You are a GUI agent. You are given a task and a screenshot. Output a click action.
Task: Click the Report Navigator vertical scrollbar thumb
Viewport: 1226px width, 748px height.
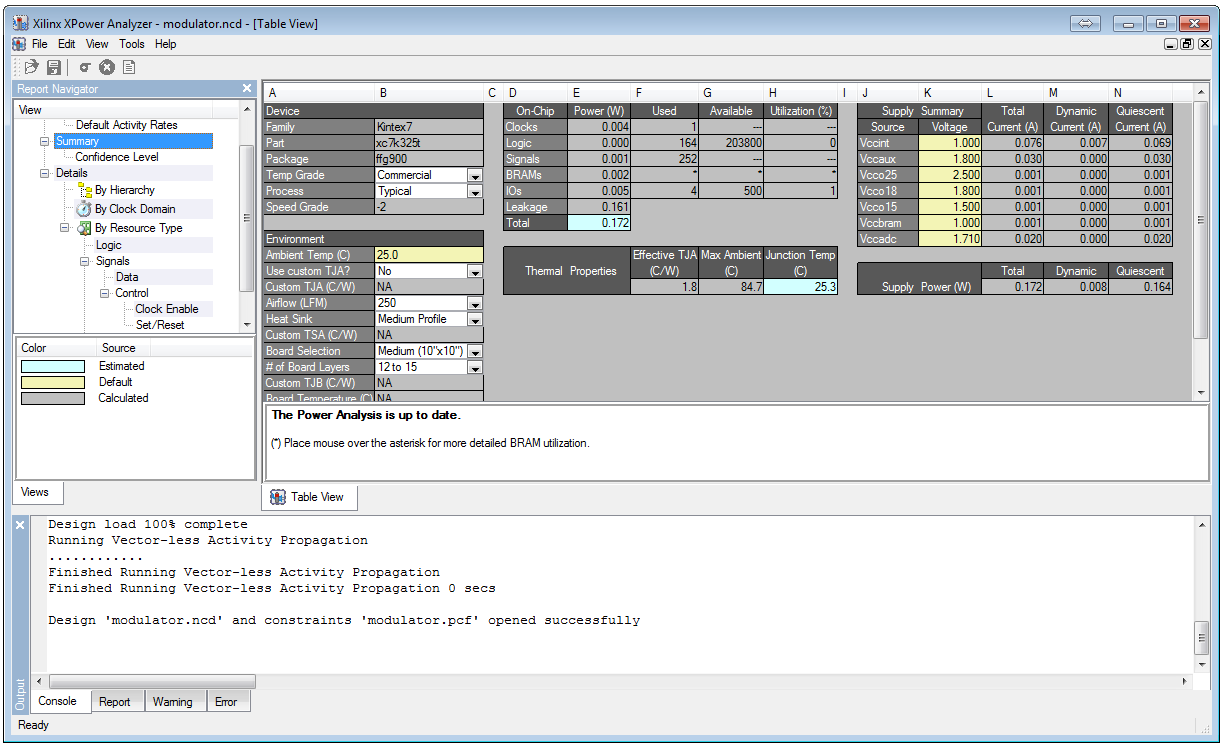(247, 218)
